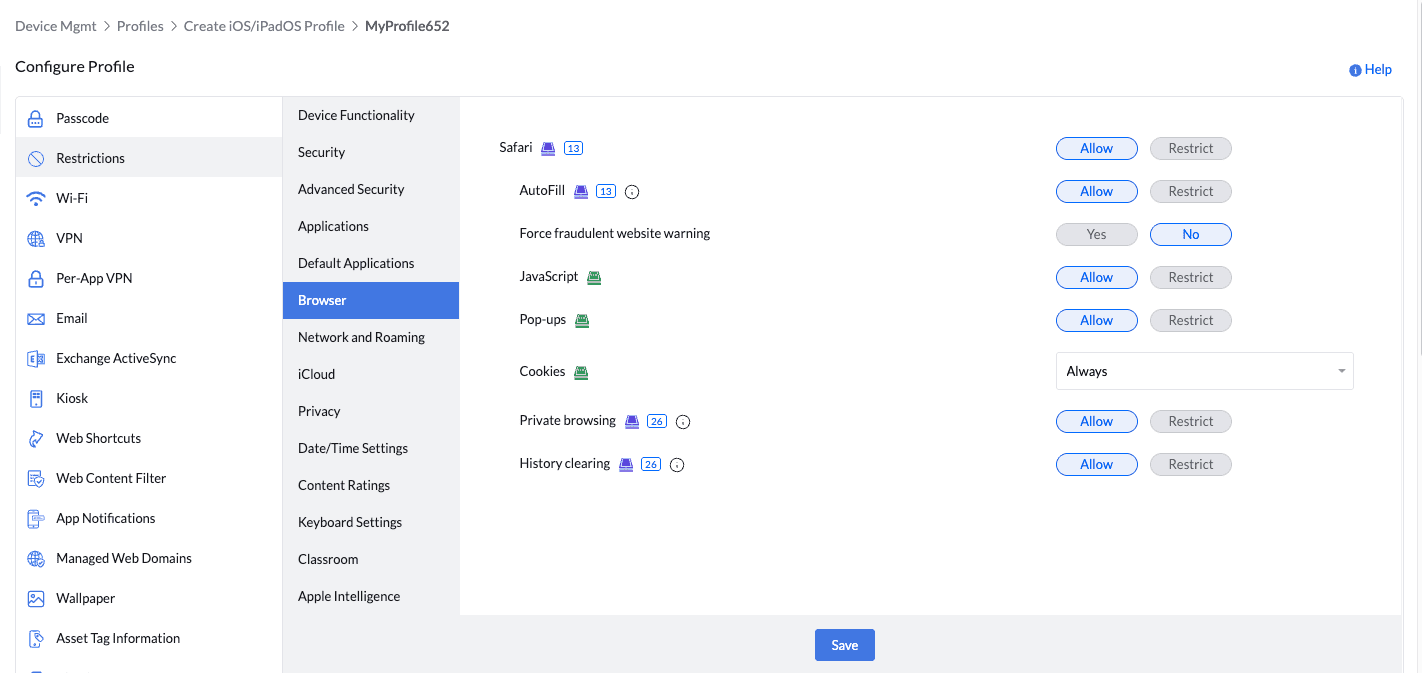Click the Kiosk device icon
Viewport: 1422px width, 673px height.
pos(36,398)
